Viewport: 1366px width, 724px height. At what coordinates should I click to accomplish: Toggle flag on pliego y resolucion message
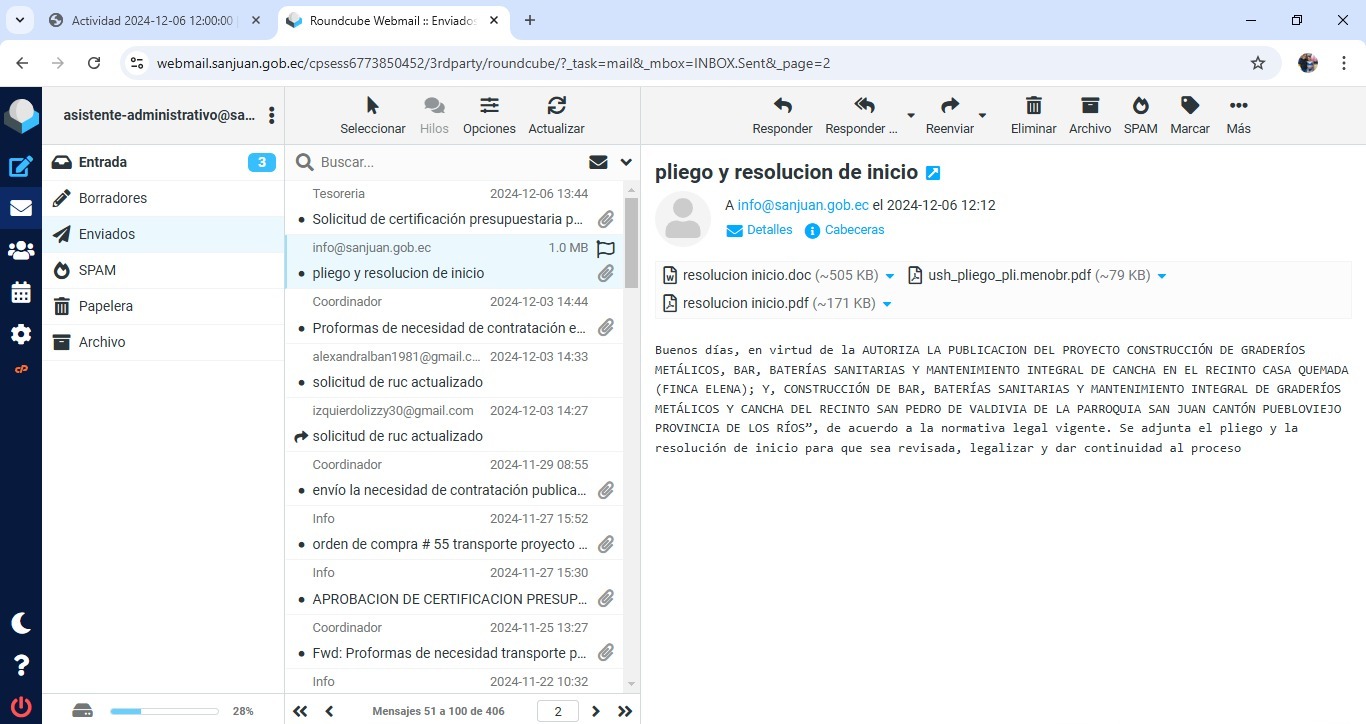tap(605, 248)
